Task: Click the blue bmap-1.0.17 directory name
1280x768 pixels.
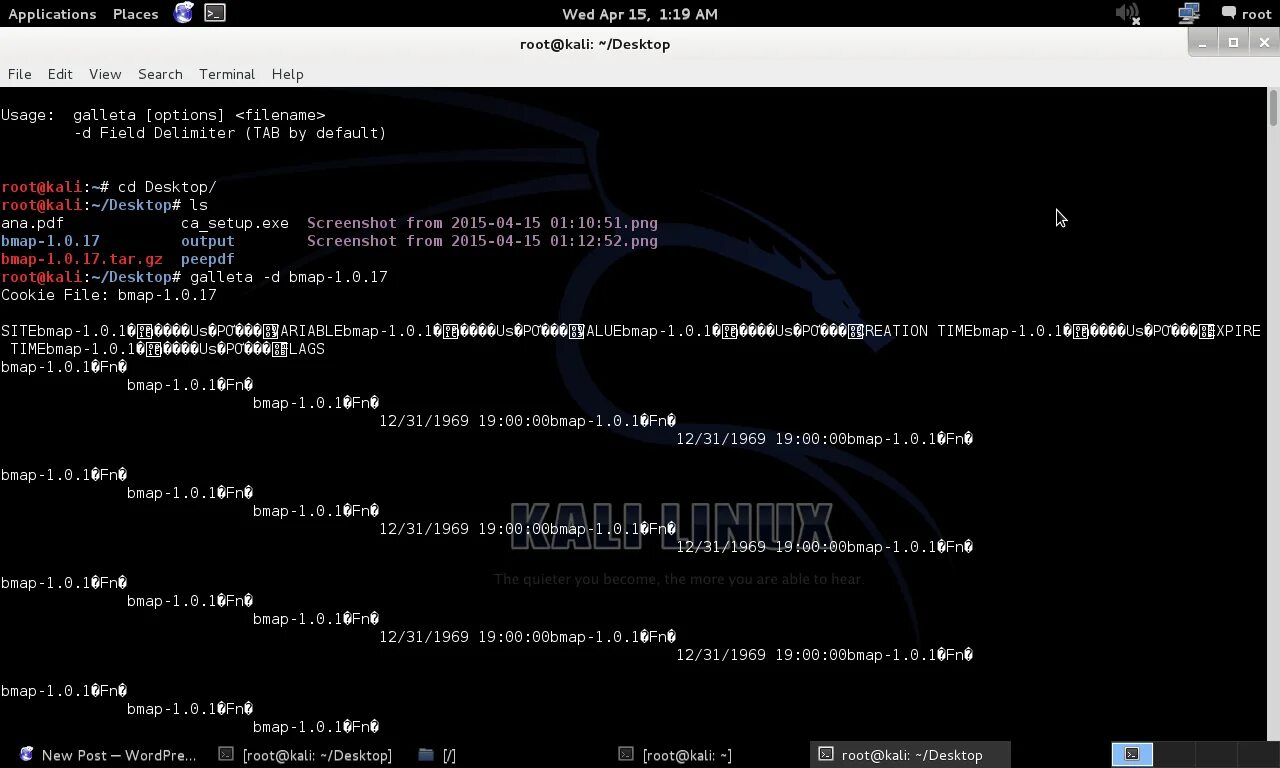Action: (x=50, y=241)
